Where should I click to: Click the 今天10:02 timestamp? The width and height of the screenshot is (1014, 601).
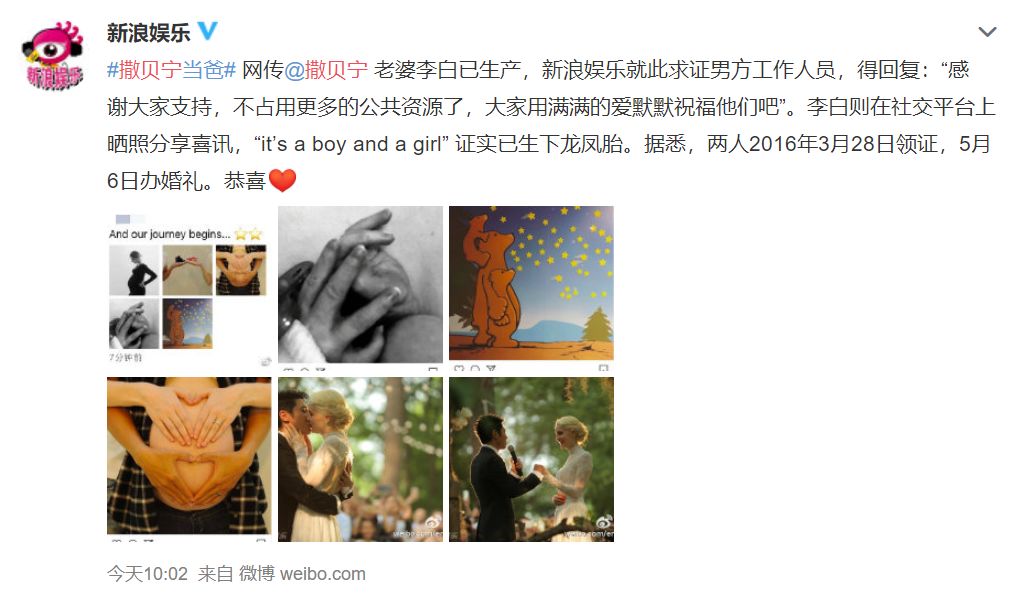147,574
